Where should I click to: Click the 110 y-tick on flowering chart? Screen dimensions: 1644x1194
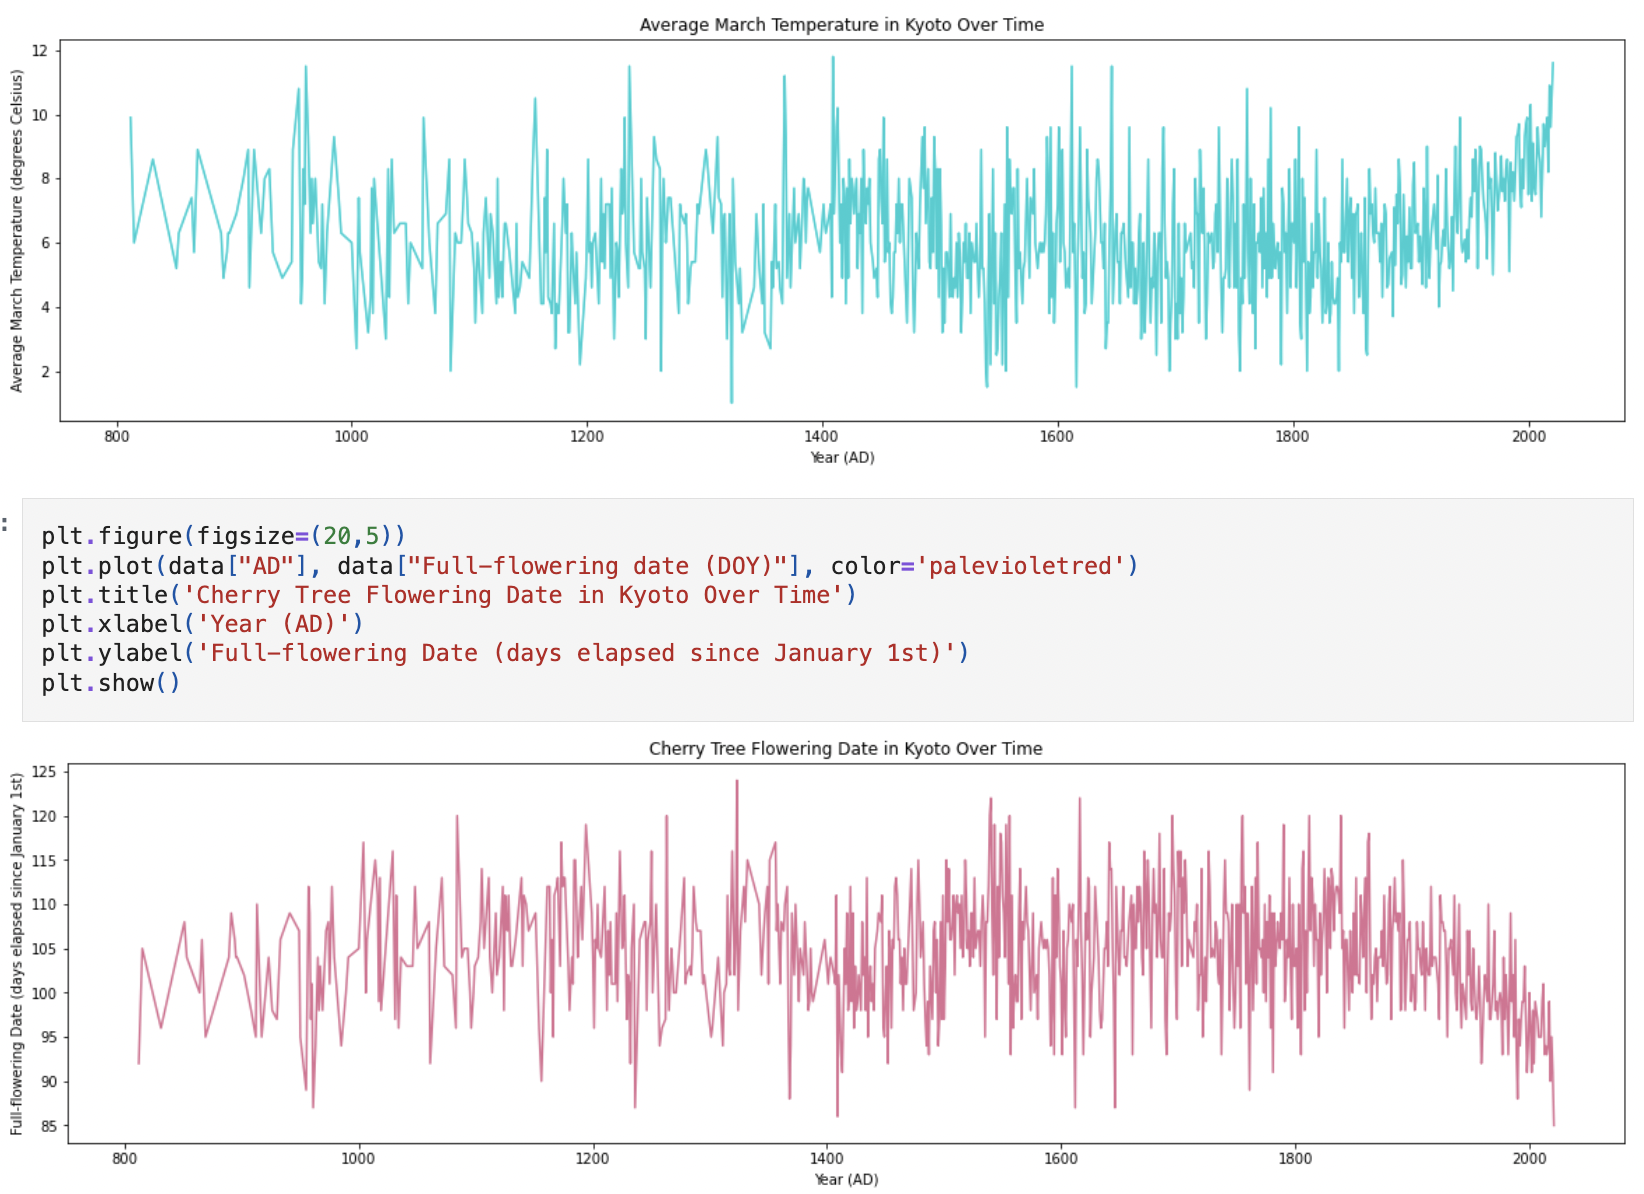click(x=44, y=904)
